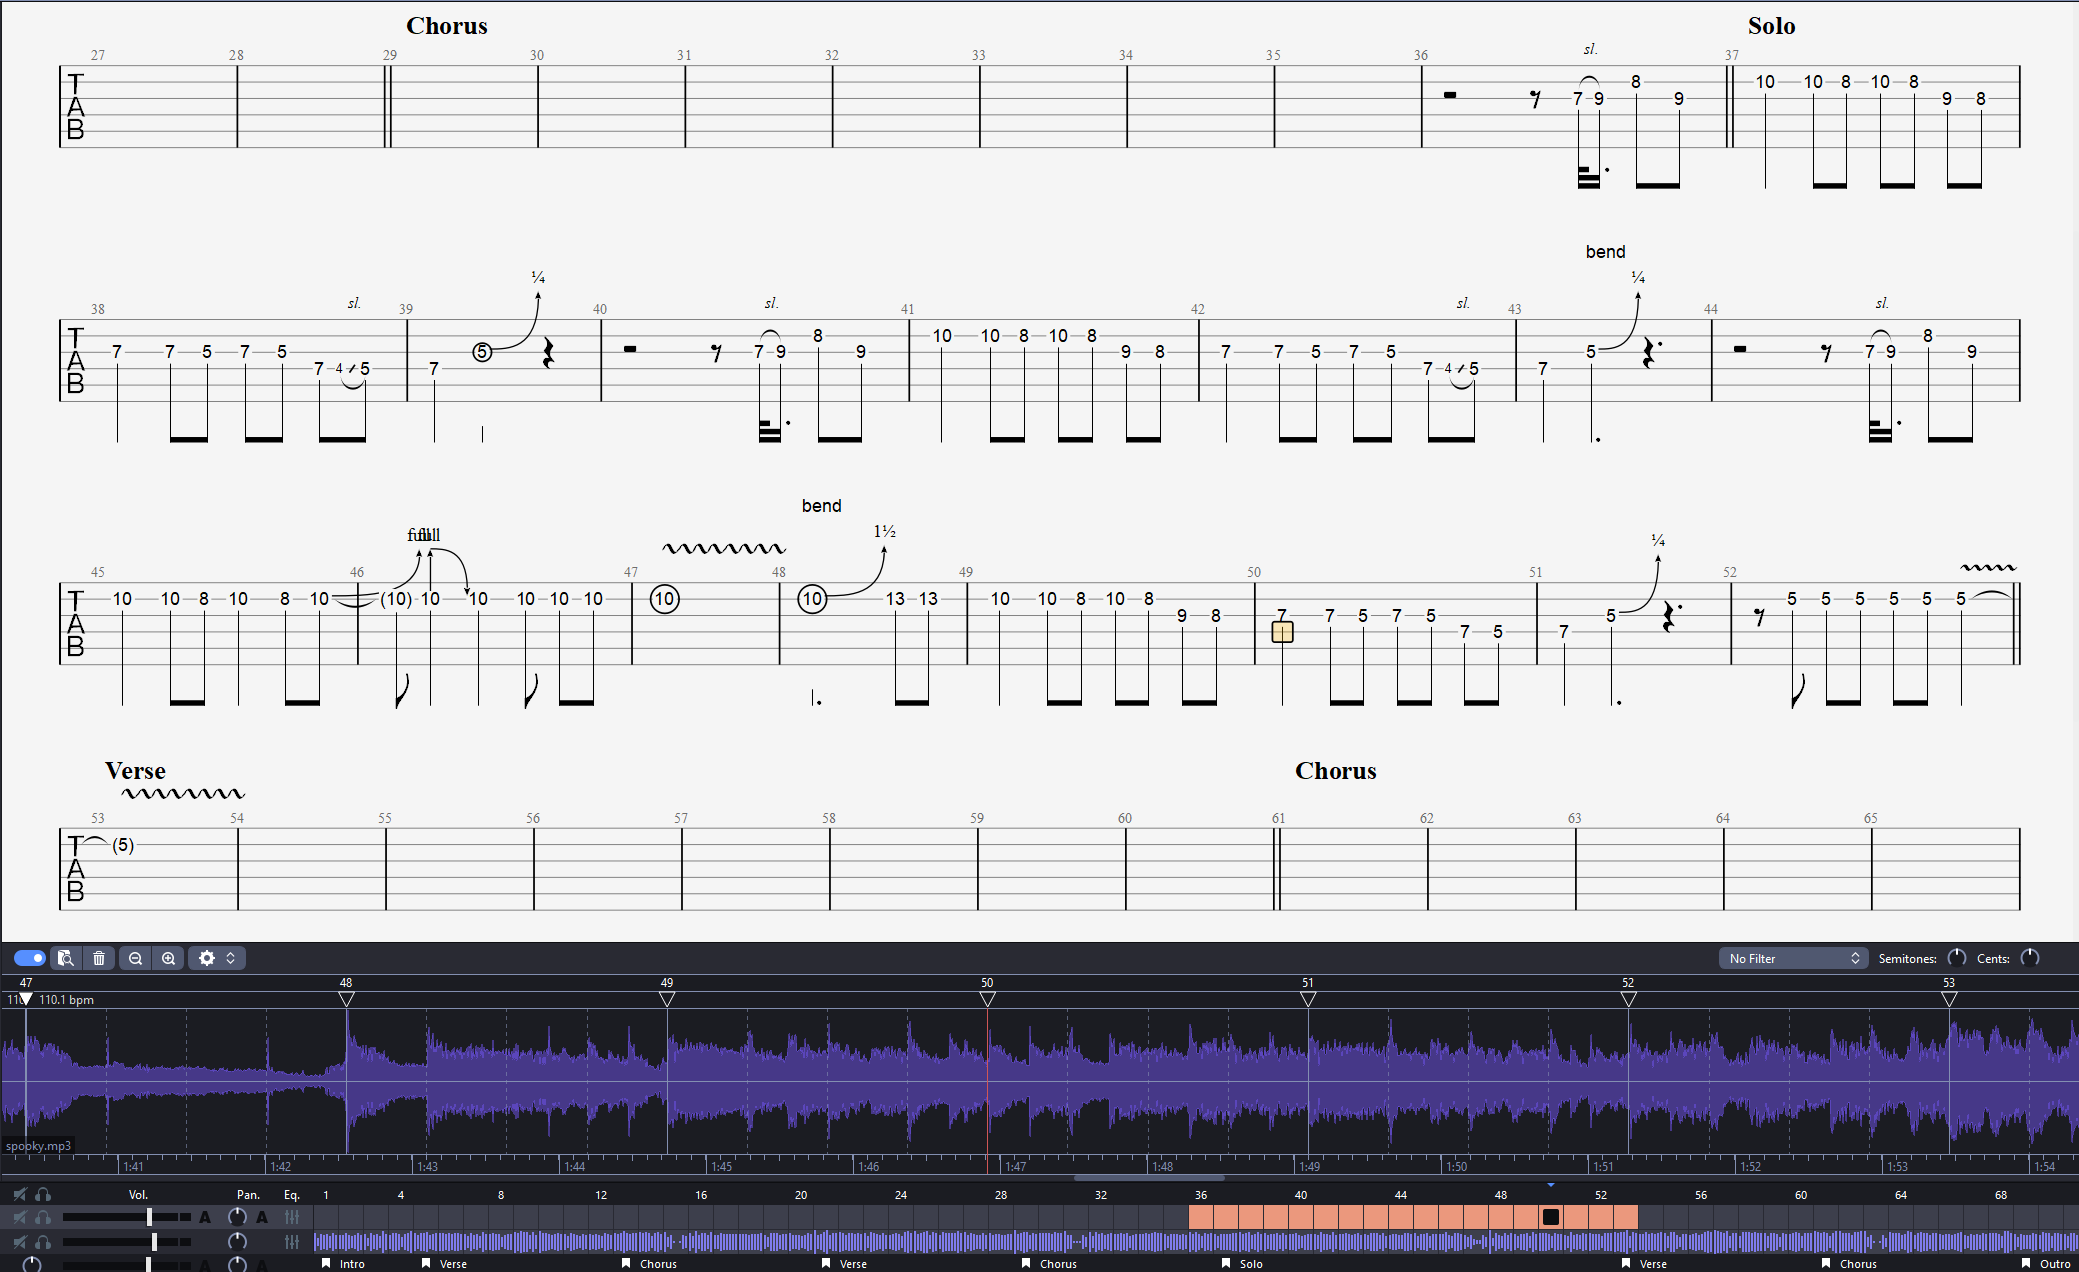Screen dimensions: 2079x1272
Task: Click the audio file search icon
Action: [x=66, y=958]
